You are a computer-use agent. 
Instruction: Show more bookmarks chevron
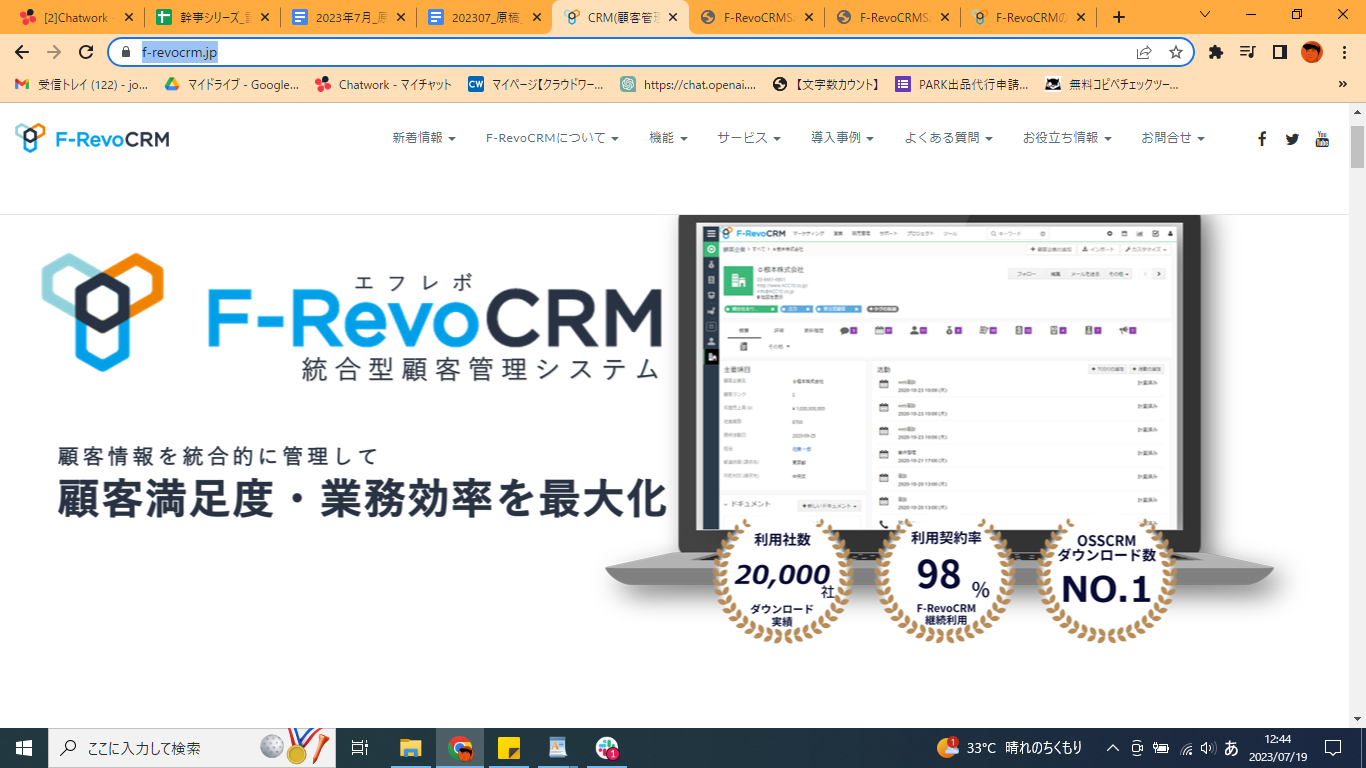(1342, 85)
